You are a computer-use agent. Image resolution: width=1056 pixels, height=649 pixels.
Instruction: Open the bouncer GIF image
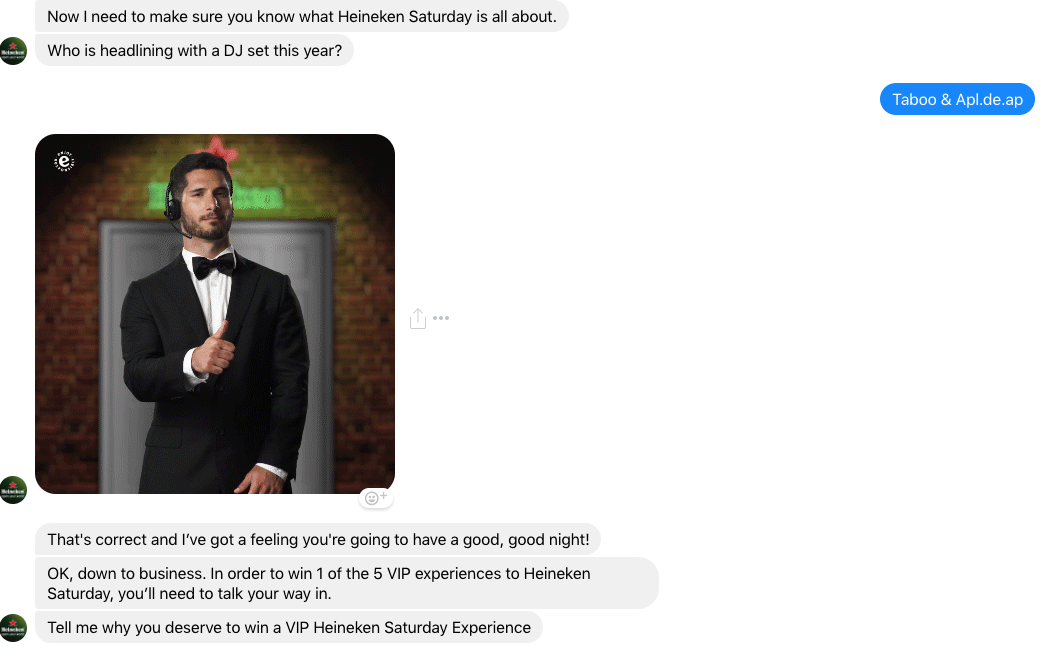click(215, 314)
